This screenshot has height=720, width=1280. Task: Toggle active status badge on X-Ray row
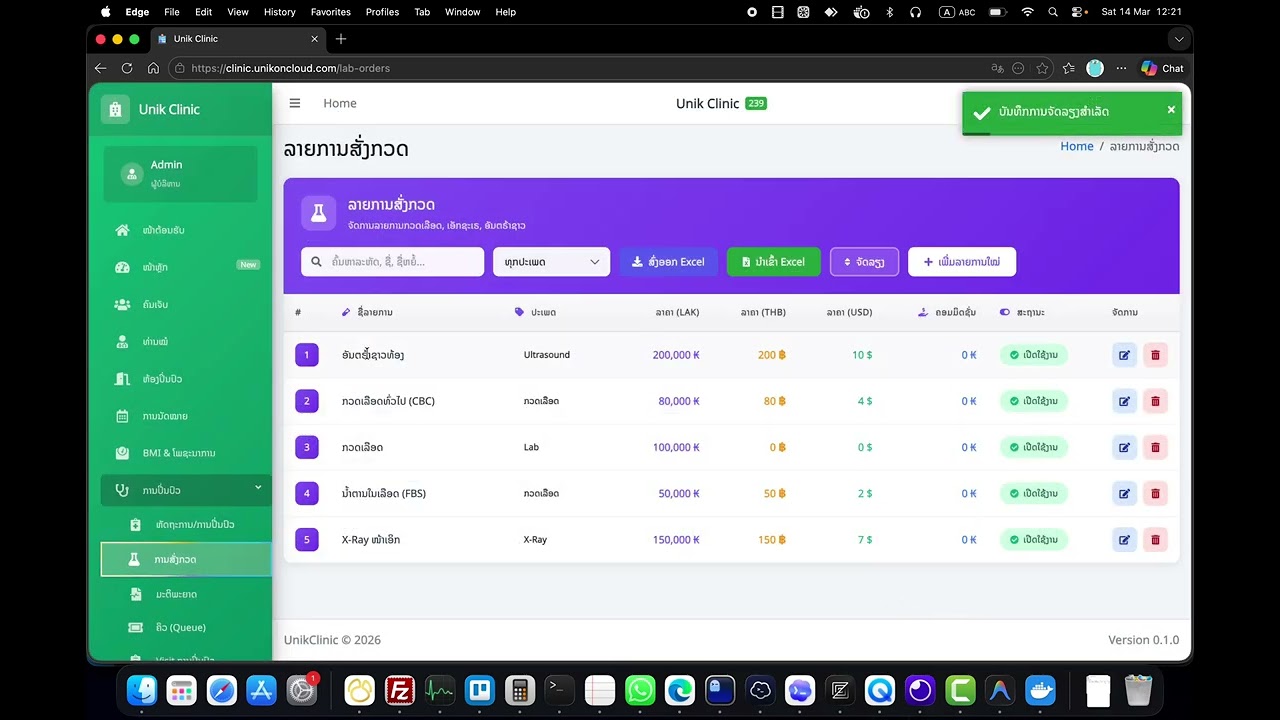pos(1034,540)
